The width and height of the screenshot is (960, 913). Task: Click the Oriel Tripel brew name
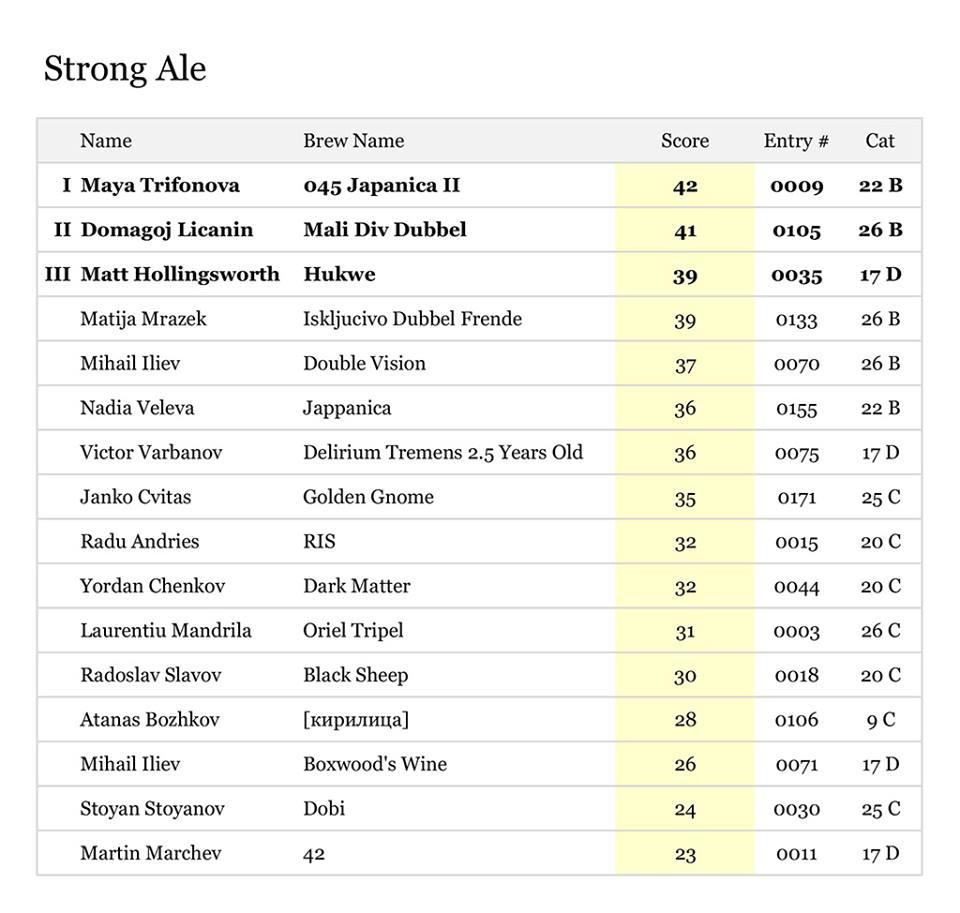pos(353,631)
